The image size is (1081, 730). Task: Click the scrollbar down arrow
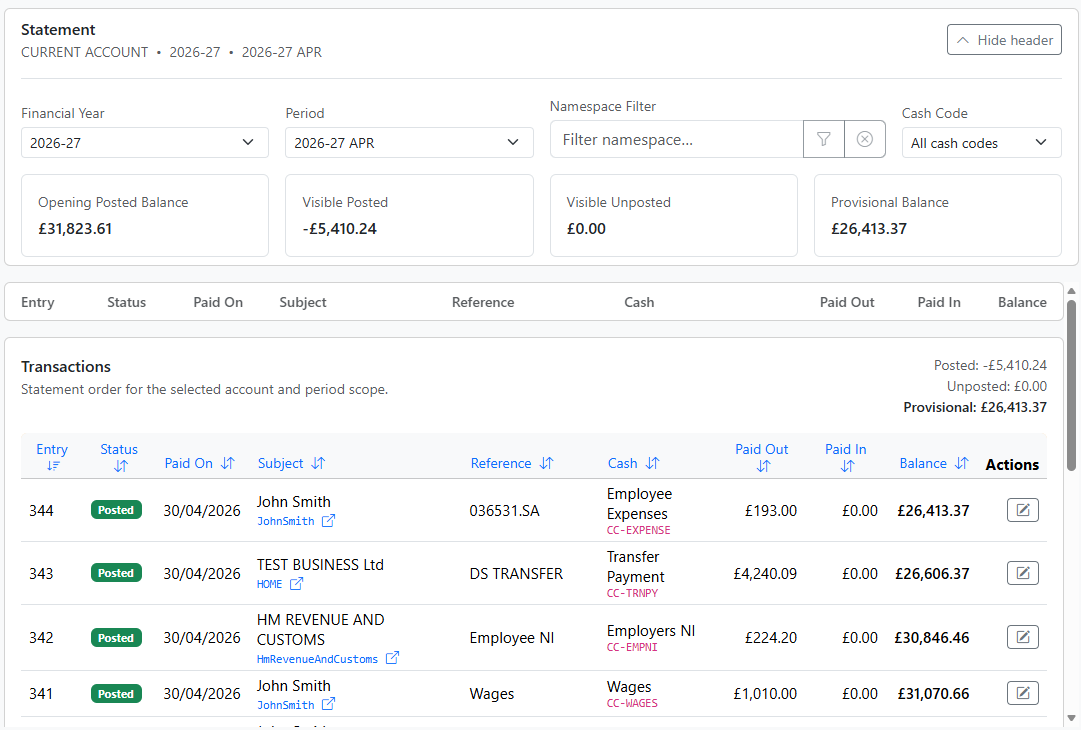pos(1071,718)
